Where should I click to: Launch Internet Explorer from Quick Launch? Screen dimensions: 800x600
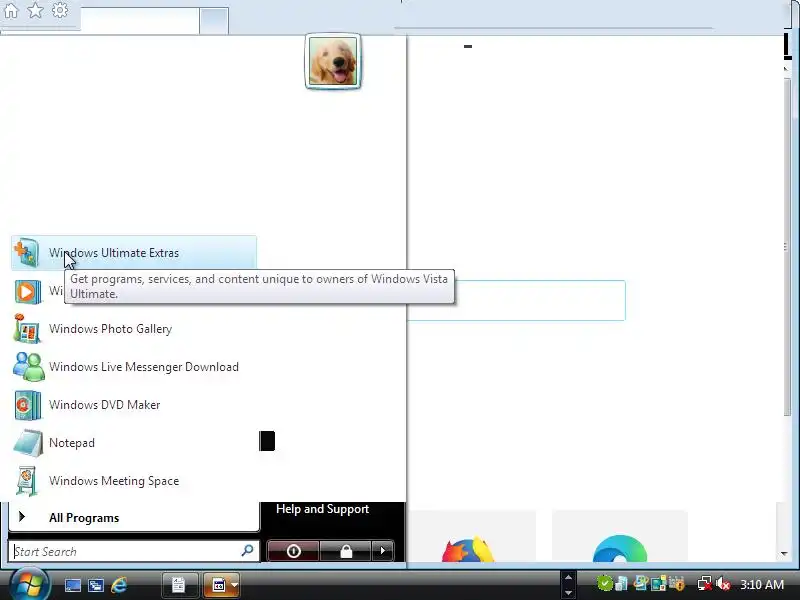point(119,585)
